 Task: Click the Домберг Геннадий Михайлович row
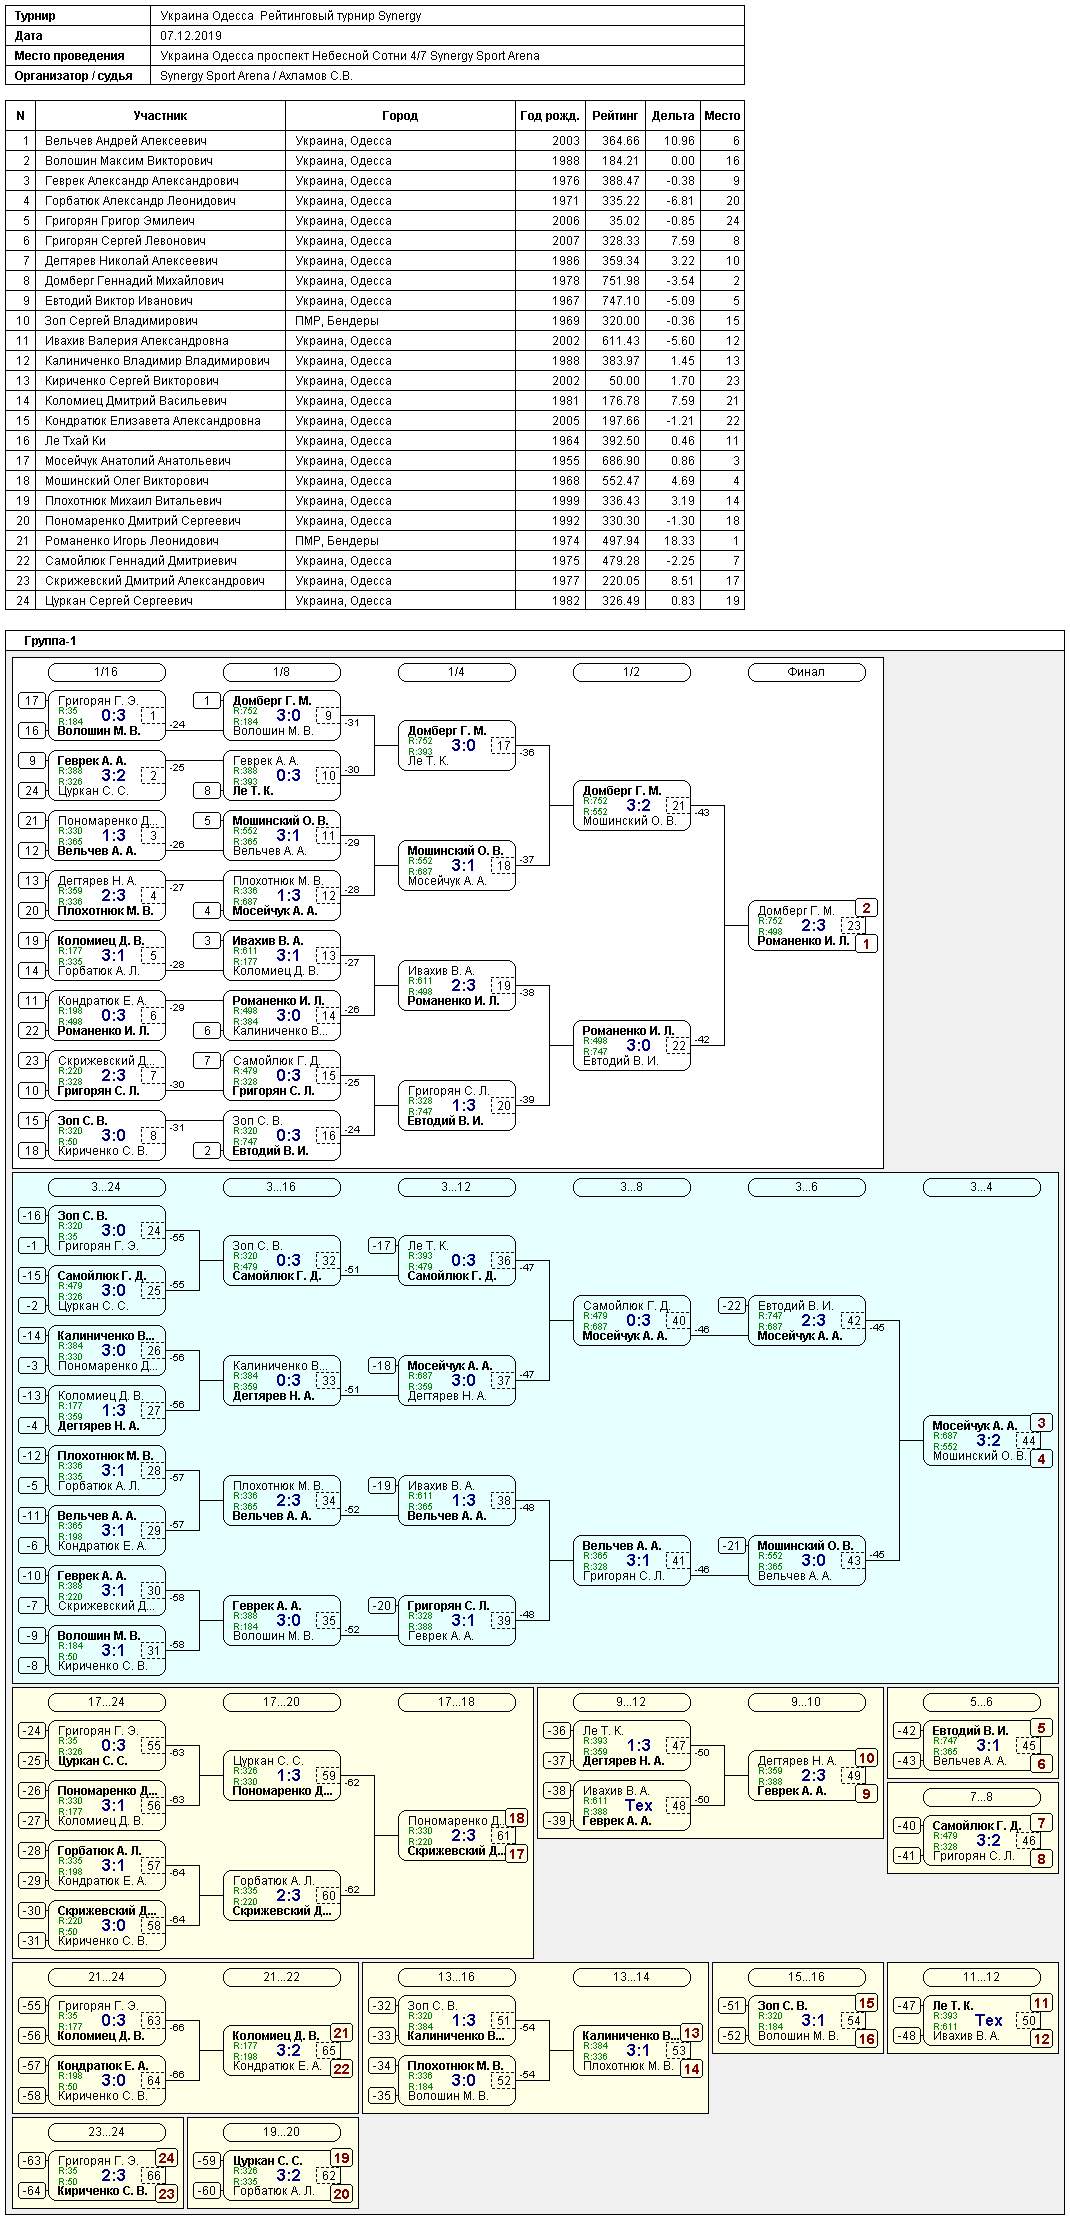[375, 281]
